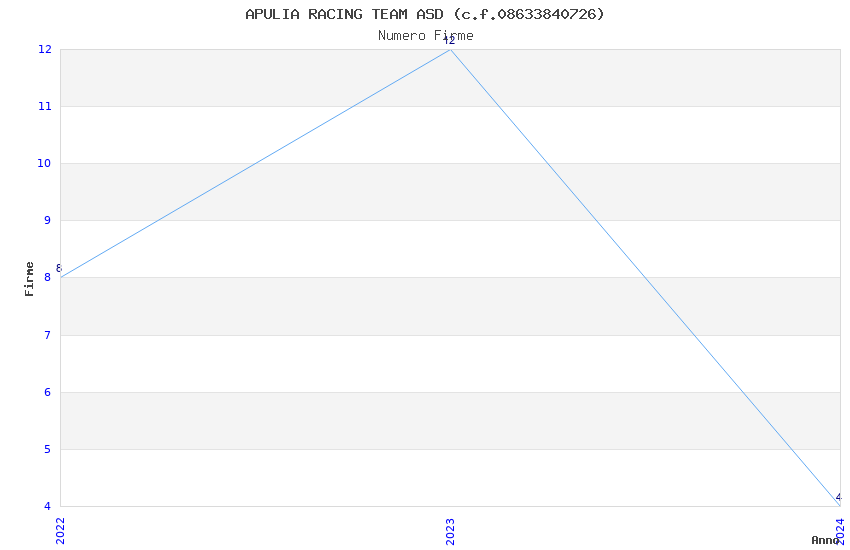Click the y-axis tick label 4

pyautogui.click(x=48, y=506)
